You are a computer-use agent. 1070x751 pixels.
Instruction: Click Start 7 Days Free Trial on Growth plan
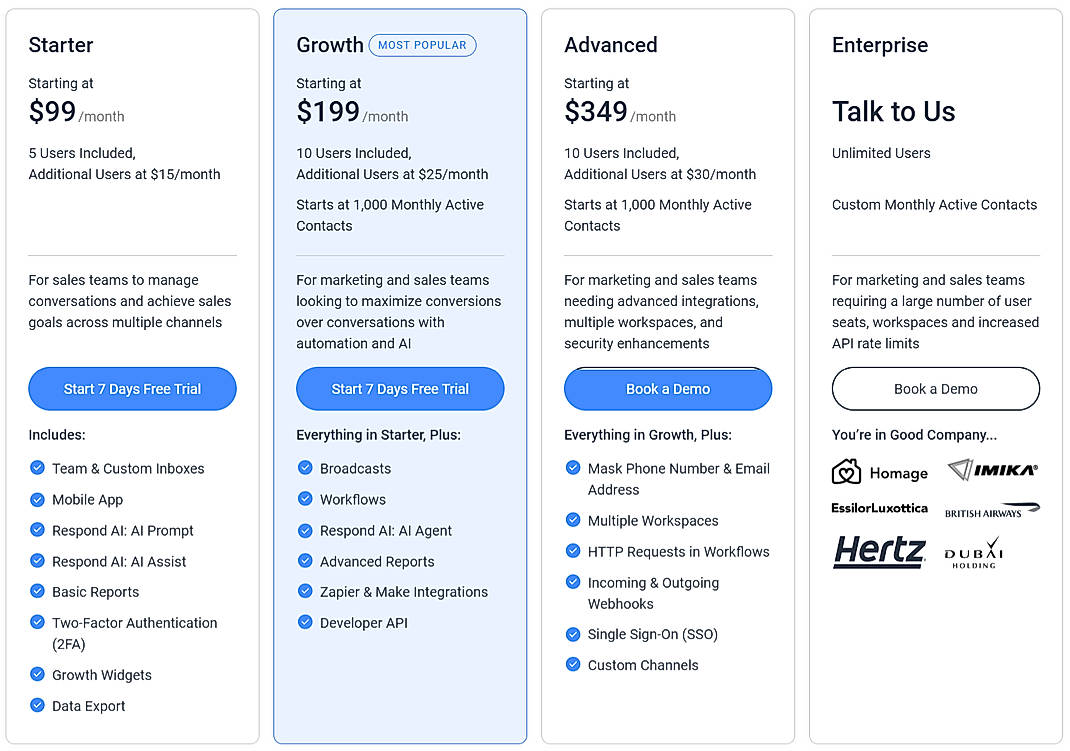(400, 389)
